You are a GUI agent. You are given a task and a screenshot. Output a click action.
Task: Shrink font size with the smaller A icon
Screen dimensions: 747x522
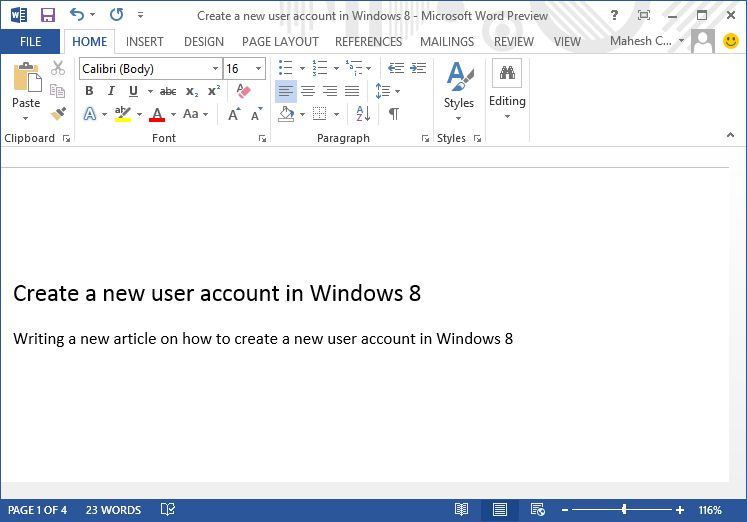256,114
